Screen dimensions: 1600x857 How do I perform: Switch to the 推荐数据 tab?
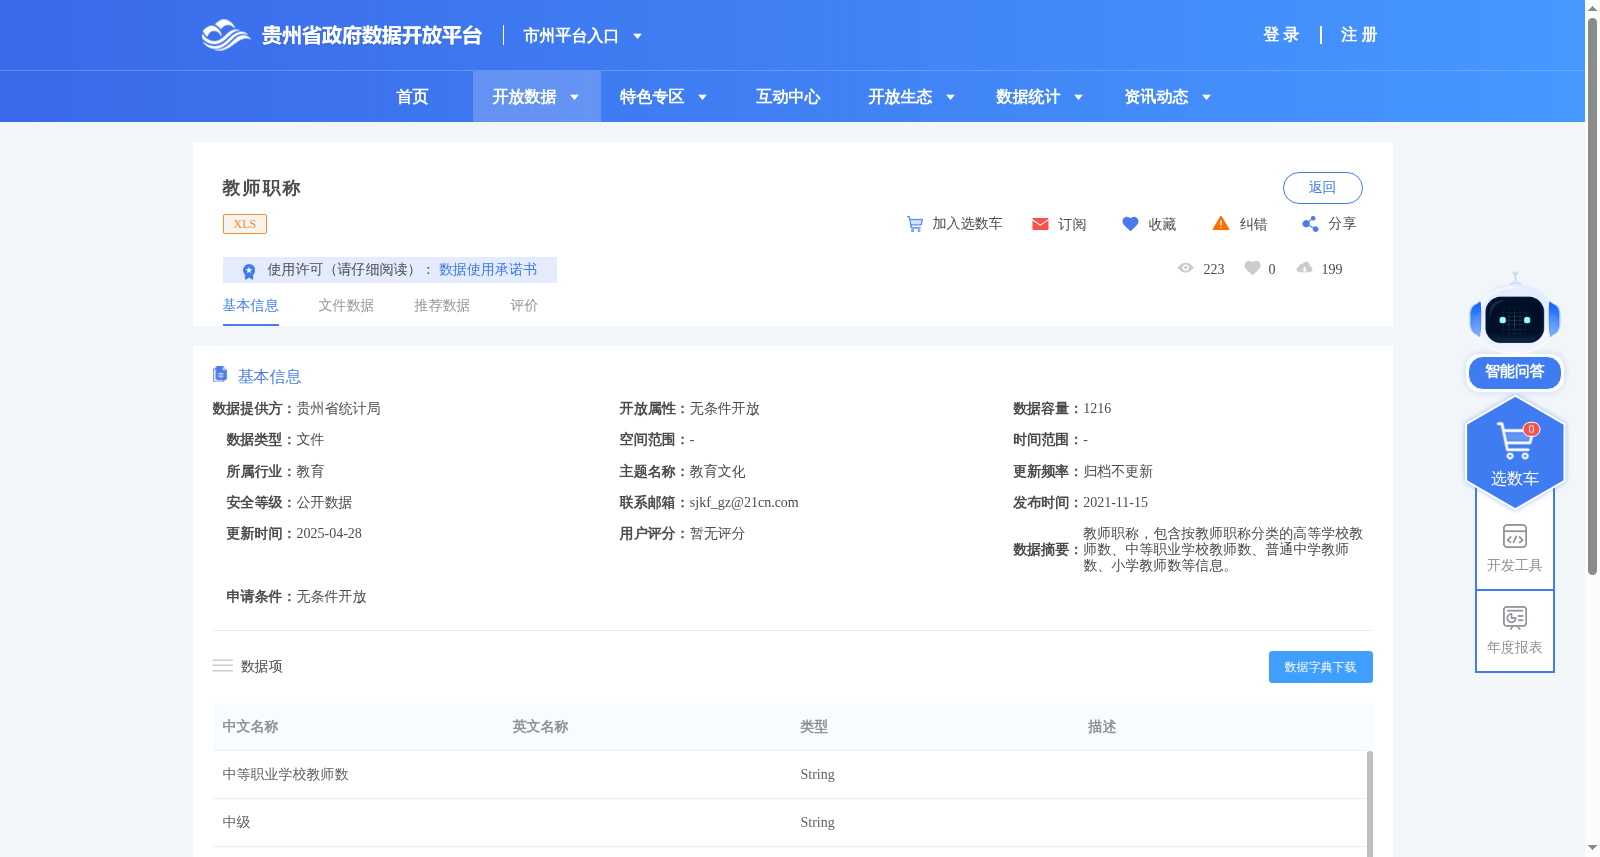442,306
